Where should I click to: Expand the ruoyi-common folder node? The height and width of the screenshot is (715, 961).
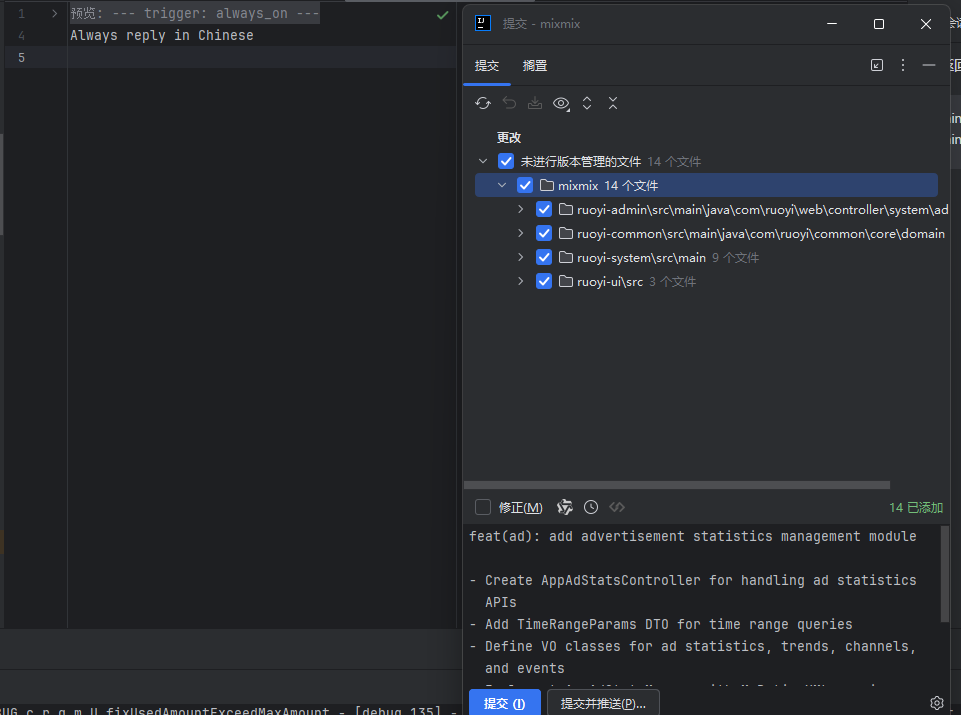click(520, 233)
